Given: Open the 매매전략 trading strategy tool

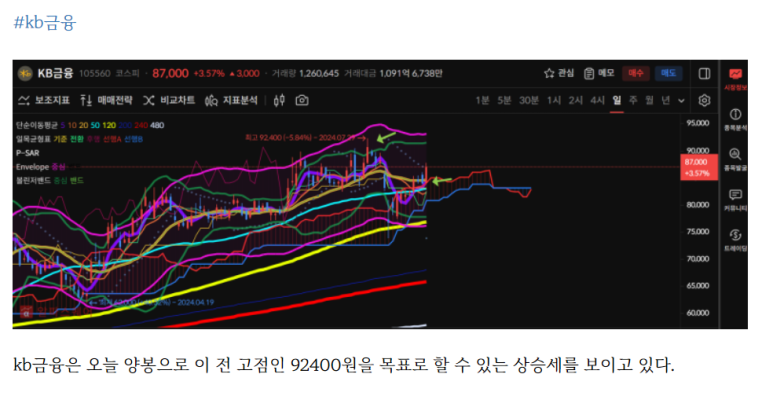Looking at the screenshot, I should point(106,101).
